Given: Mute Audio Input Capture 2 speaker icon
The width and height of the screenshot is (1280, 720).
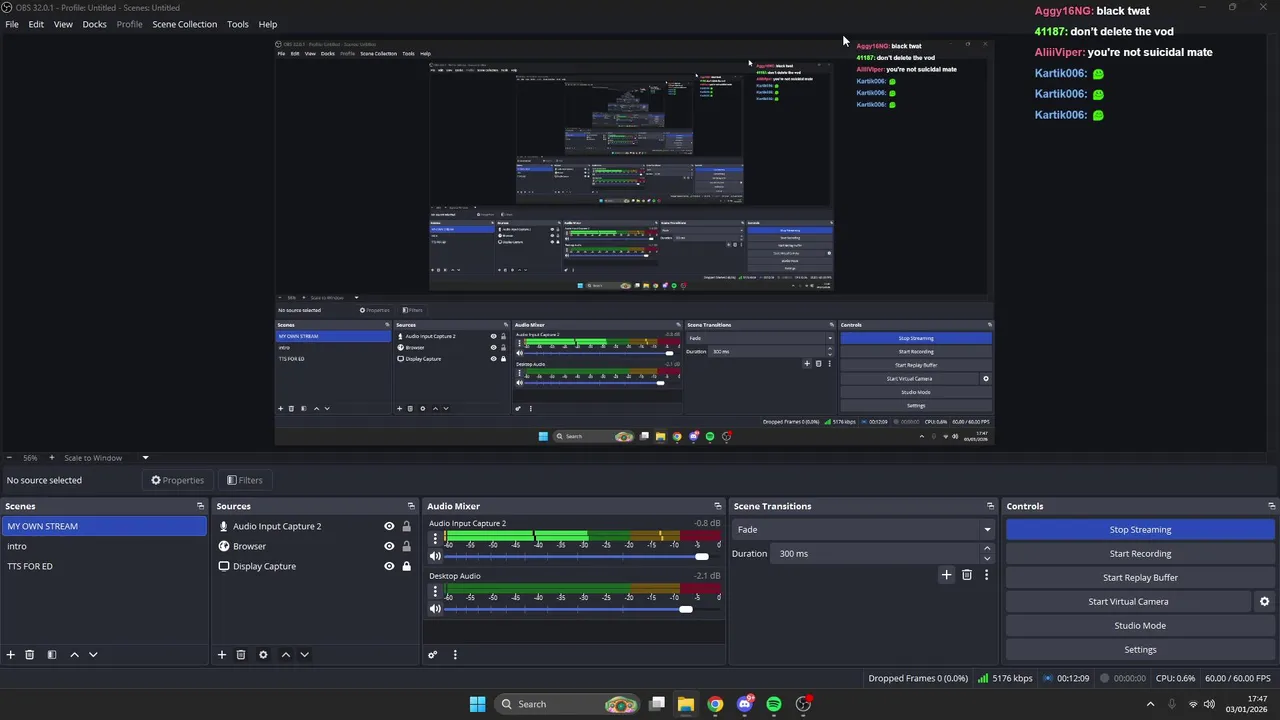Looking at the screenshot, I should coord(435,556).
